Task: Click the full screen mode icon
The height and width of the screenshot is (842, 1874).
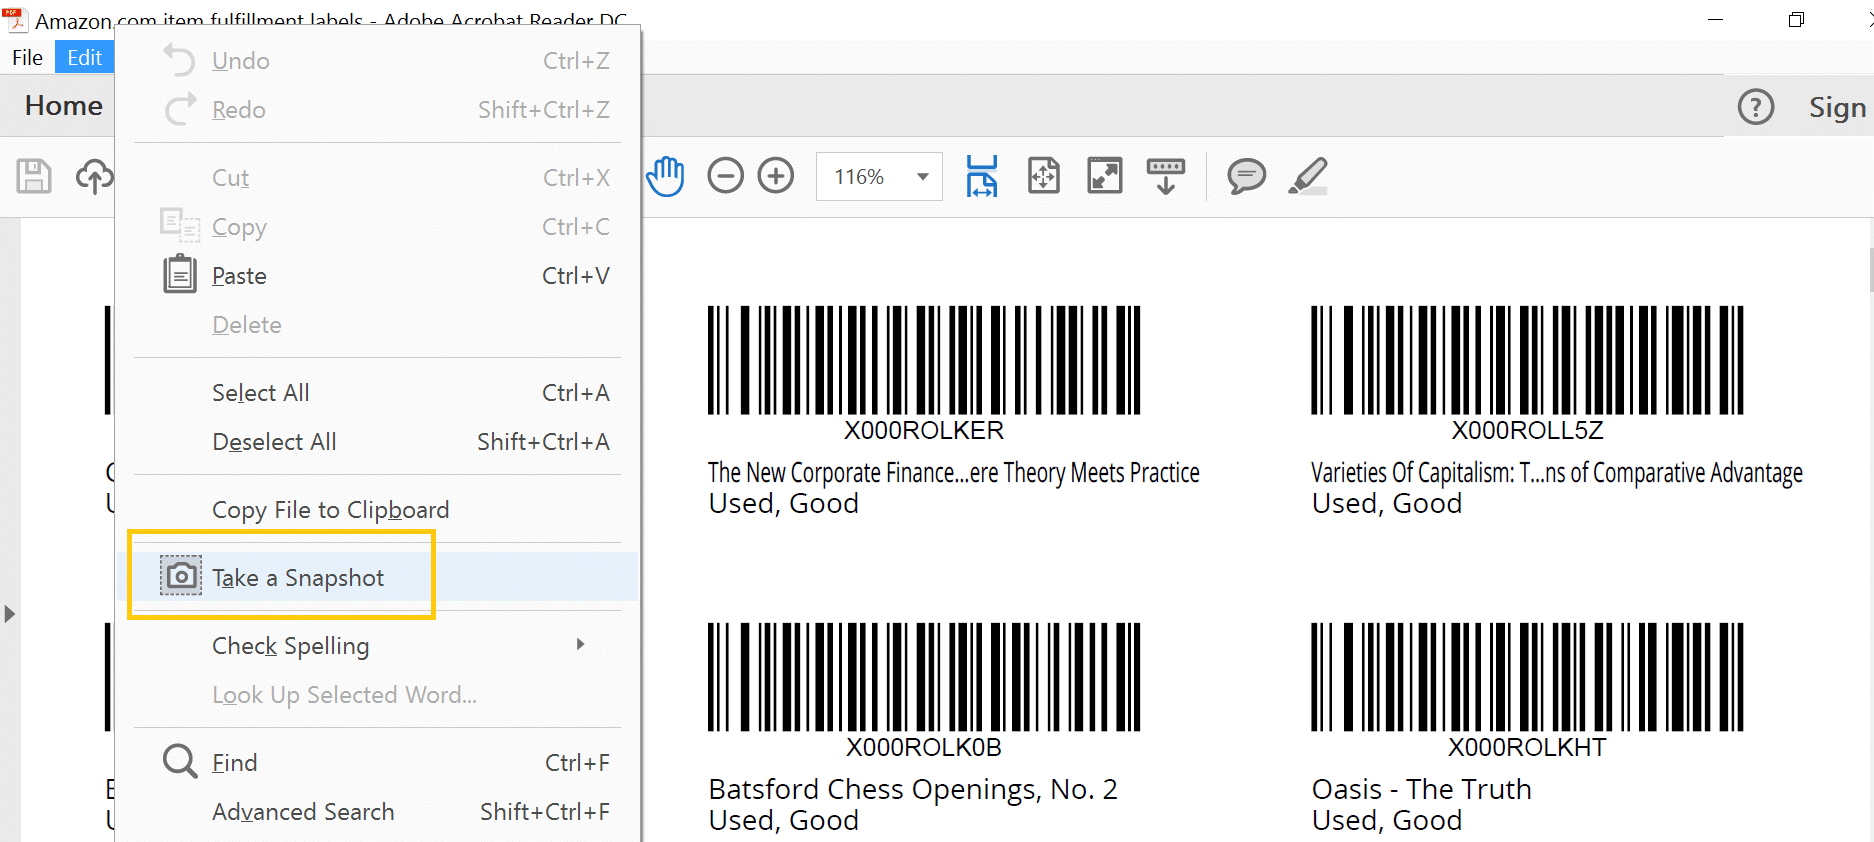Action: [x=1105, y=176]
